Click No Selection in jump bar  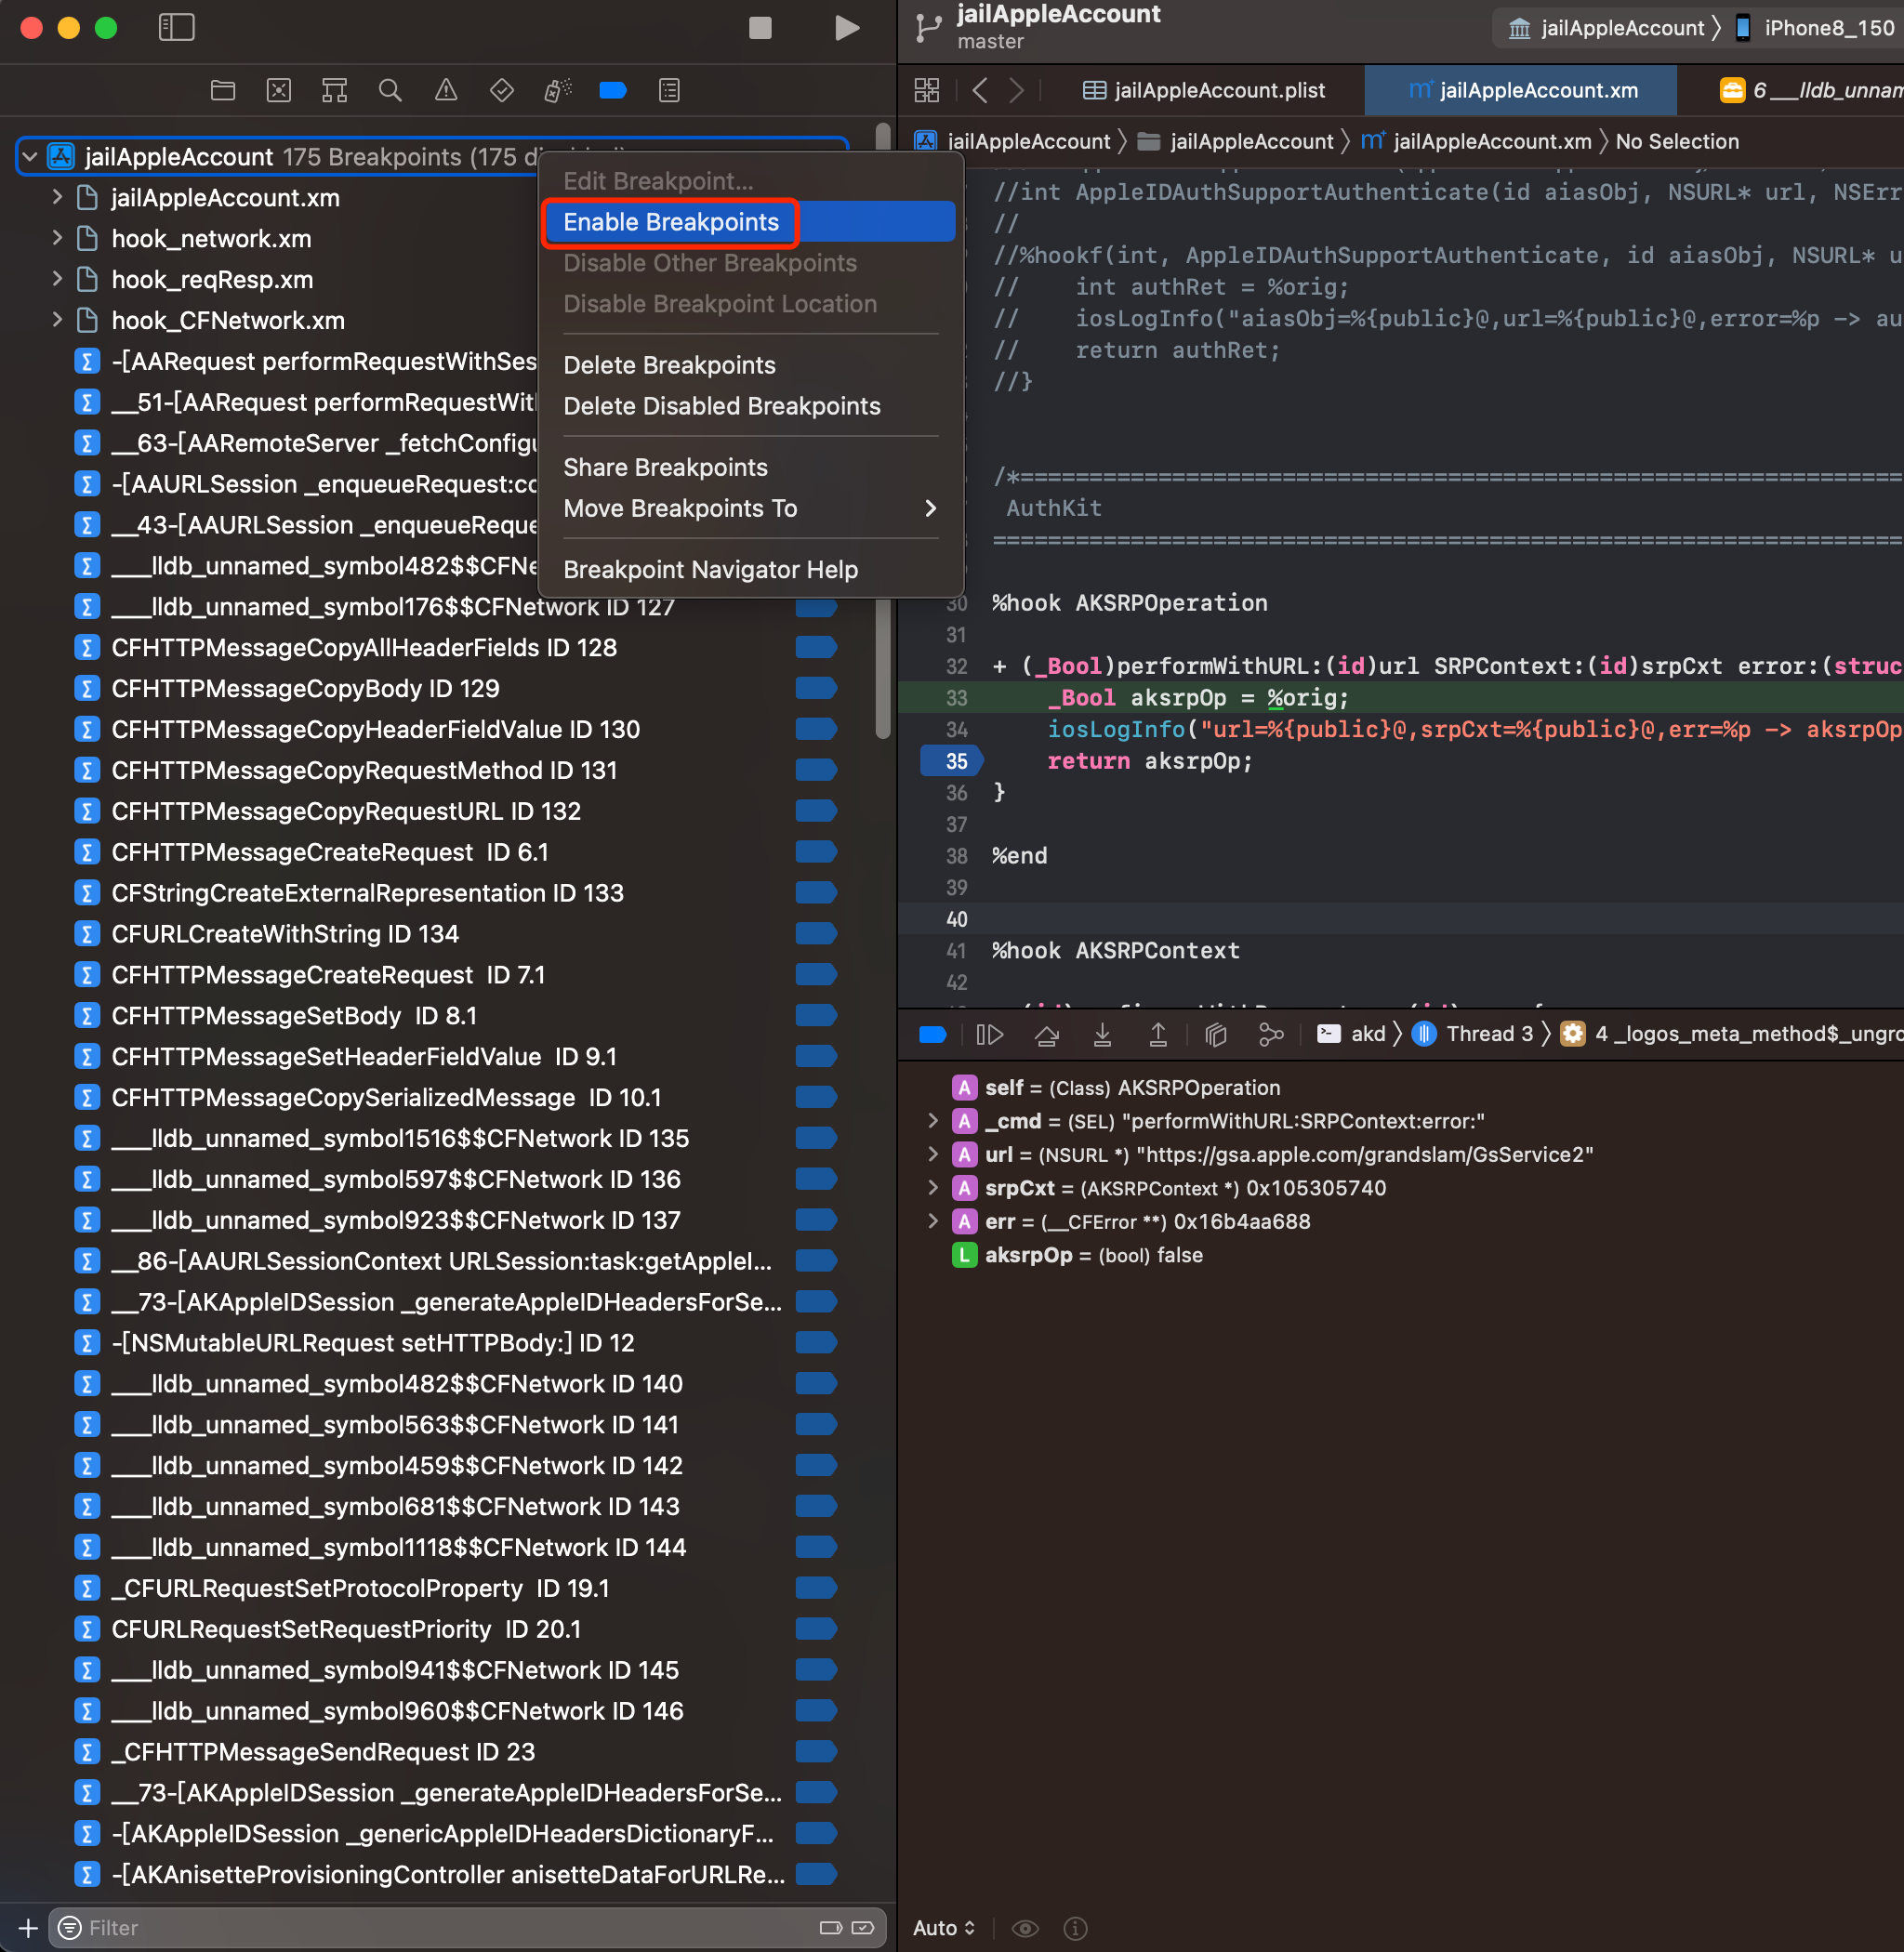click(x=1677, y=142)
